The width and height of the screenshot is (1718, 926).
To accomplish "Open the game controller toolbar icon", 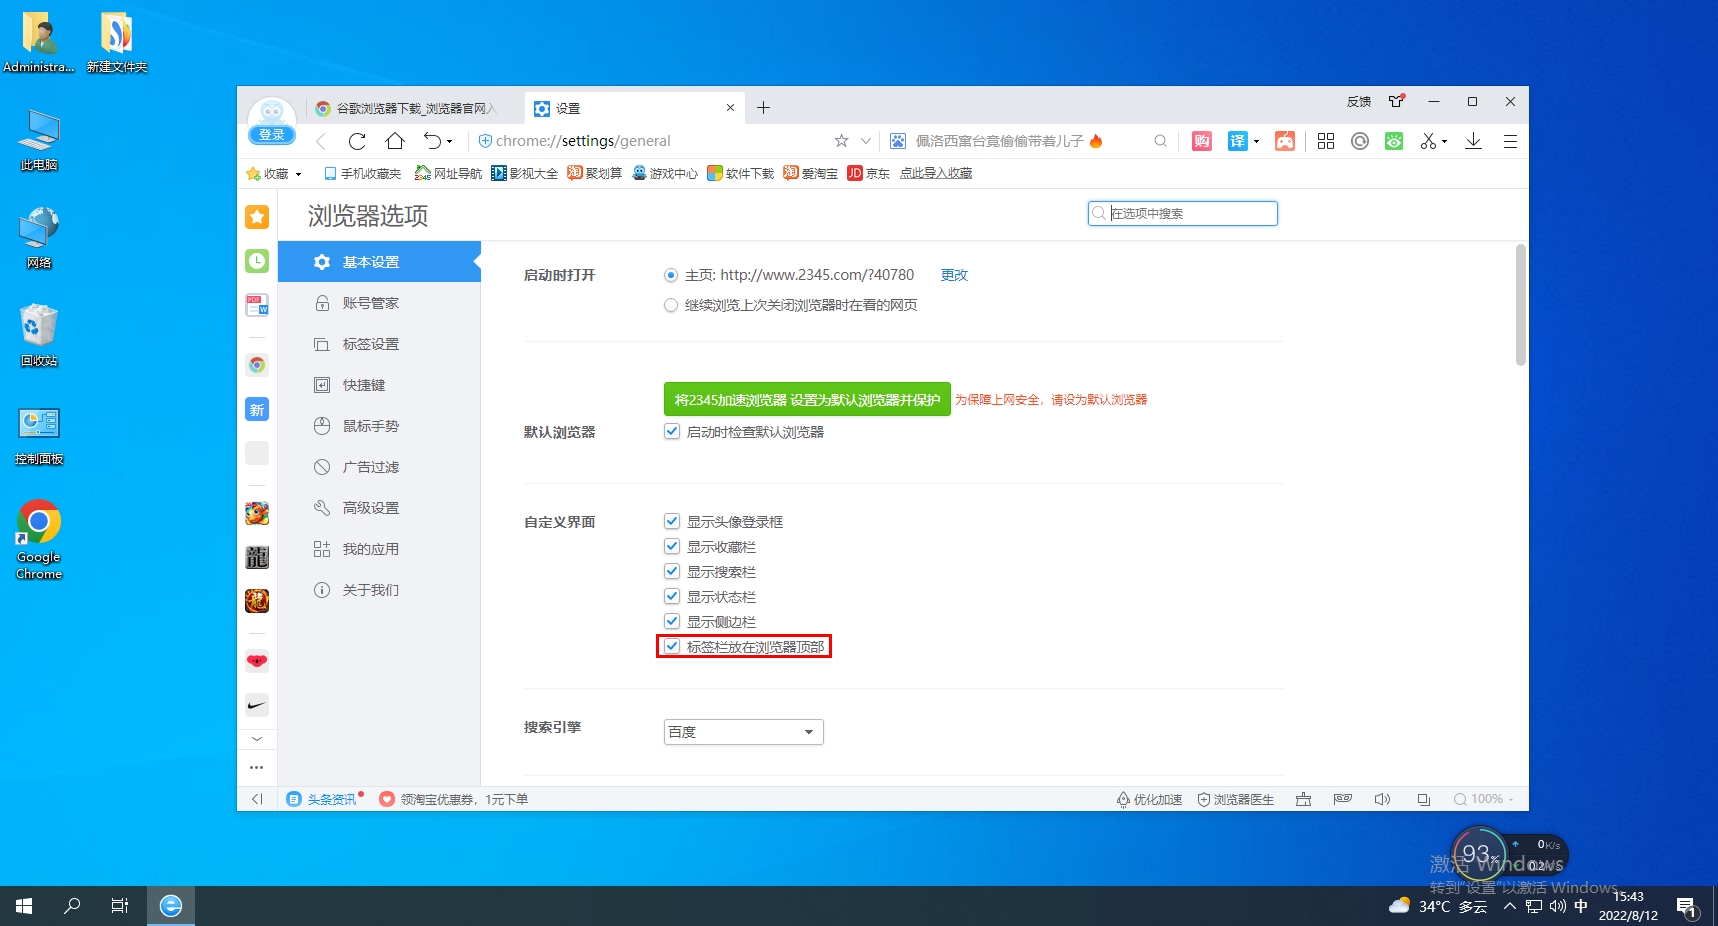I will (x=1285, y=141).
